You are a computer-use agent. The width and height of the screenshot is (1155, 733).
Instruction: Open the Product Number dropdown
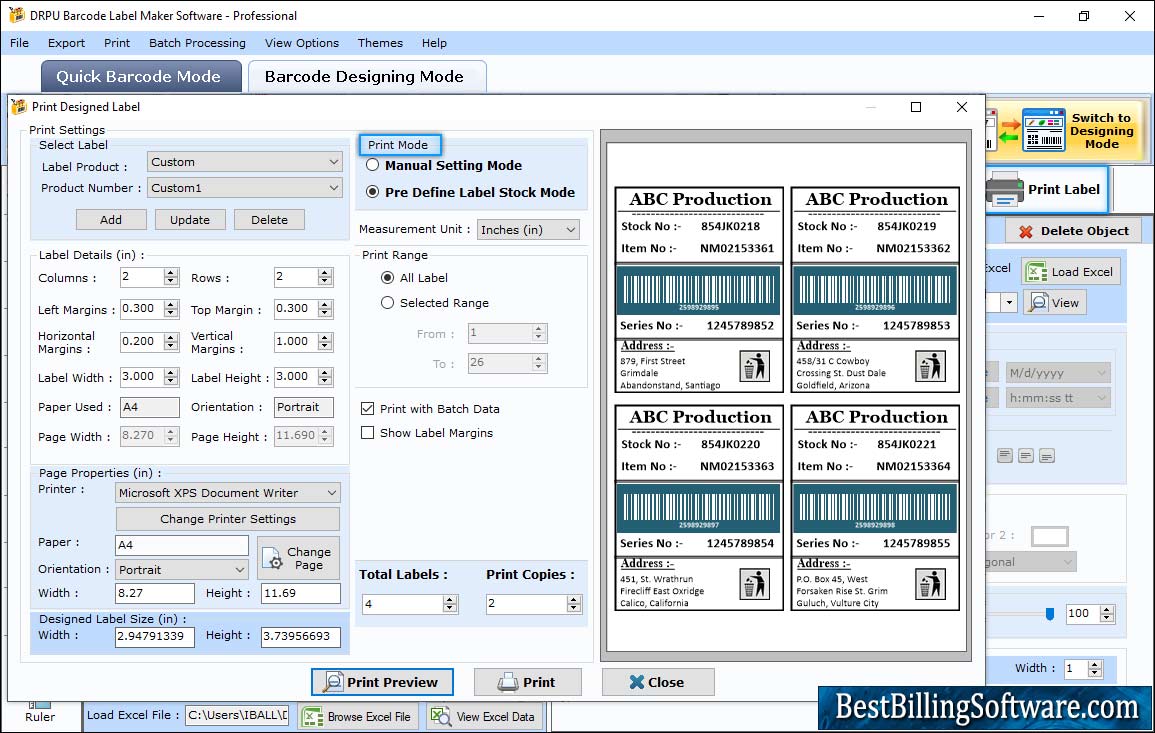pos(245,188)
